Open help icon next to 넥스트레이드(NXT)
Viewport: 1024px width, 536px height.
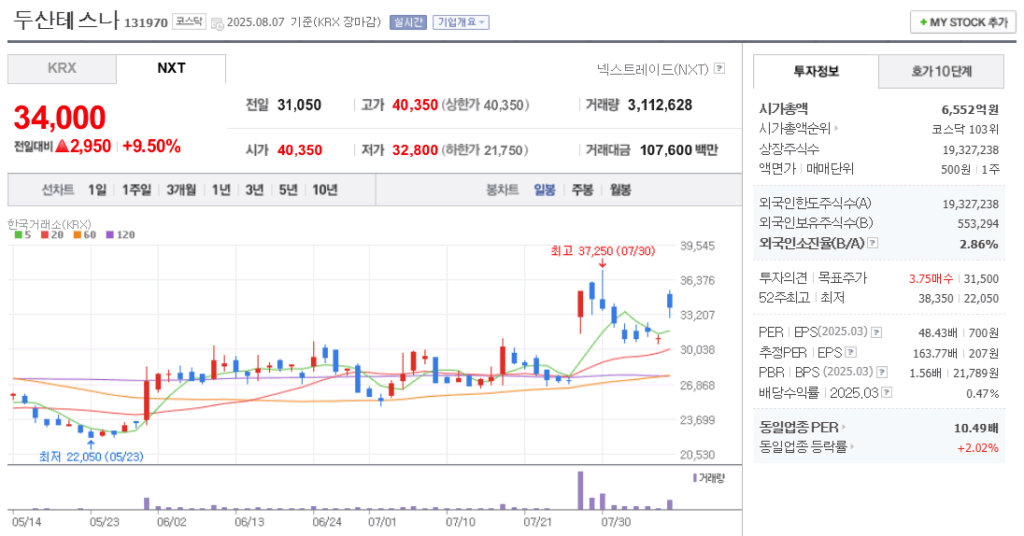click(x=719, y=68)
